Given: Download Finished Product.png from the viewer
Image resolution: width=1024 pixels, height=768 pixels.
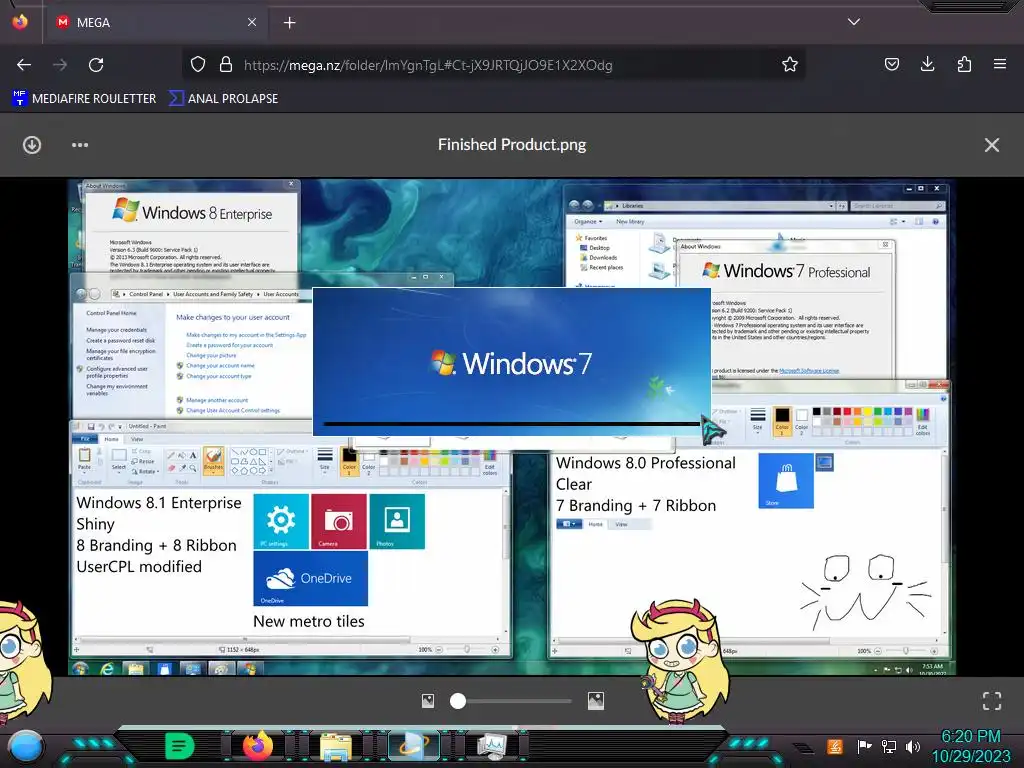Looking at the screenshot, I should (31, 145).
